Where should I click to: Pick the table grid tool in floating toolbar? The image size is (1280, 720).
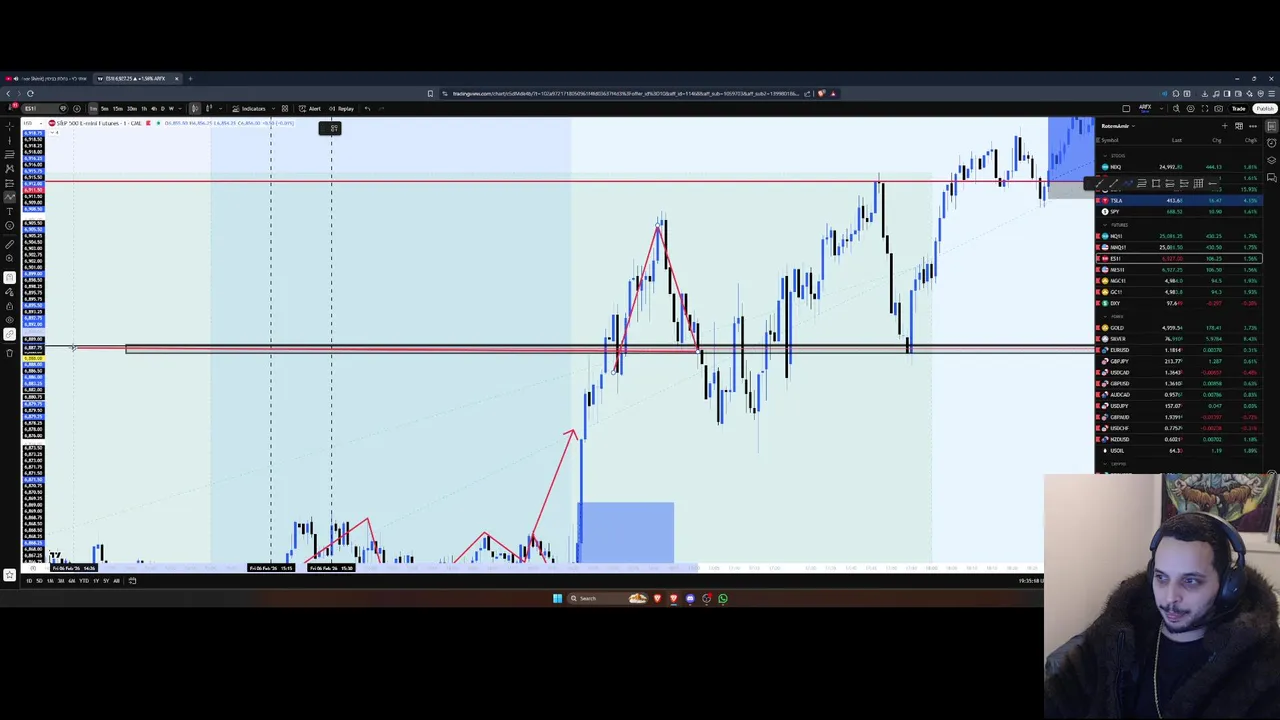[1198, 183]
